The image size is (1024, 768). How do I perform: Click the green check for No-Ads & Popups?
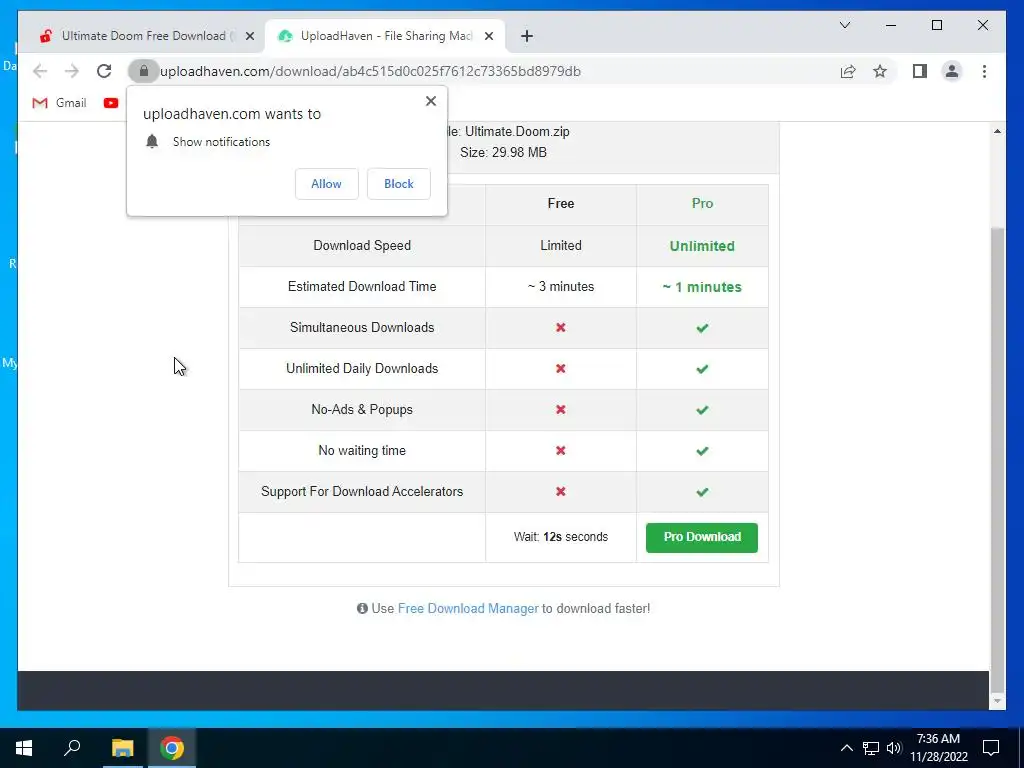(x=702, y=410)
